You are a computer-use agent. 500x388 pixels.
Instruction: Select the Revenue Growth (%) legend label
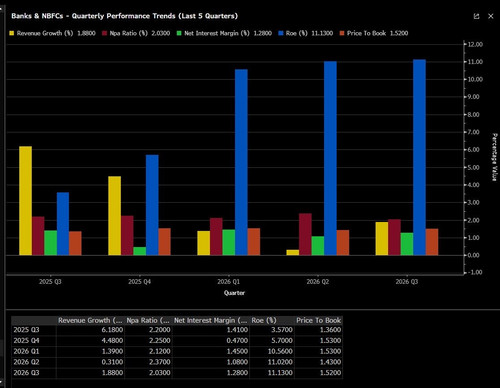[x=45, y=33]
